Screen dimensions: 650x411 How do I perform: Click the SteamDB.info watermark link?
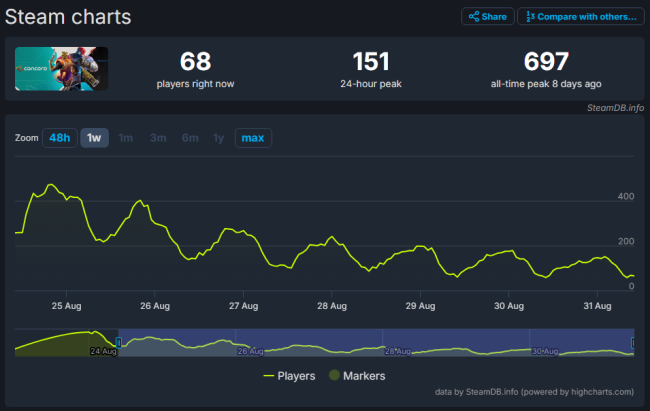pos(615,108)
